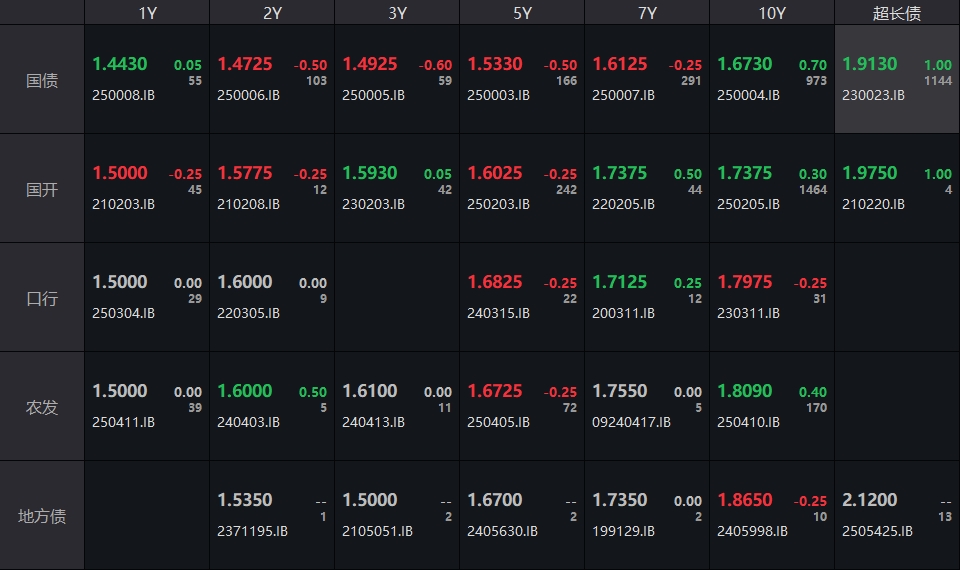Select the 5Y maturity column header
Screen dimensions: 960x570
522,13
